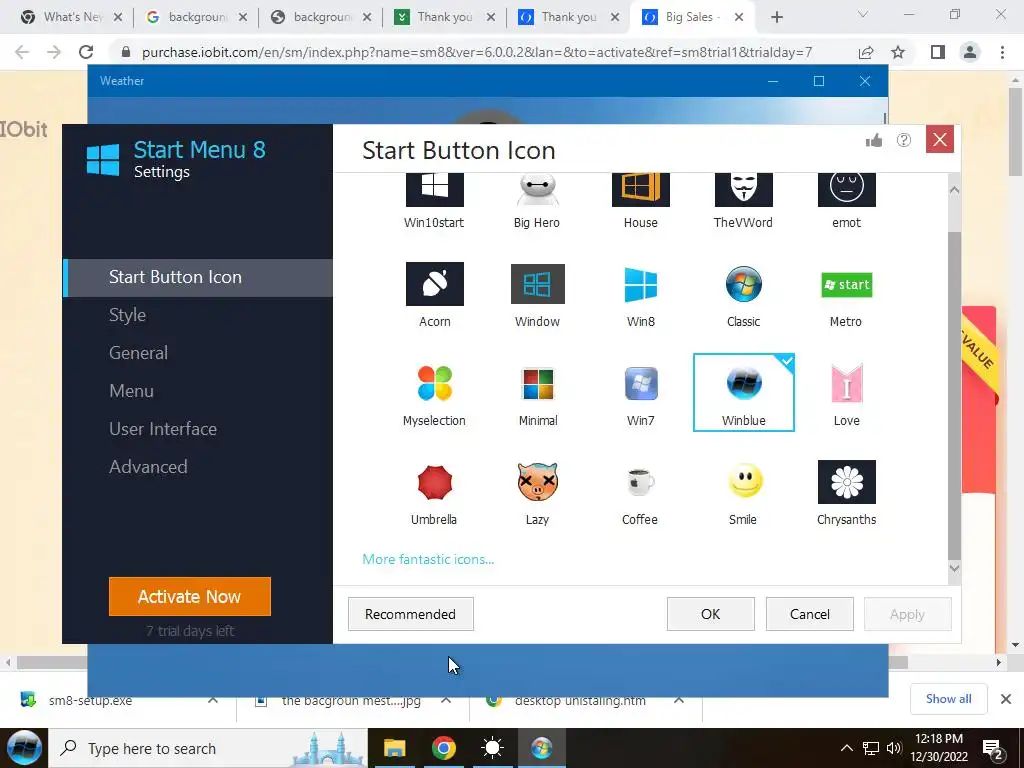The width and height of the screenshot is (1024, 768).
Task: Go to the Menu settings section
Action: [x=131, y=391]
